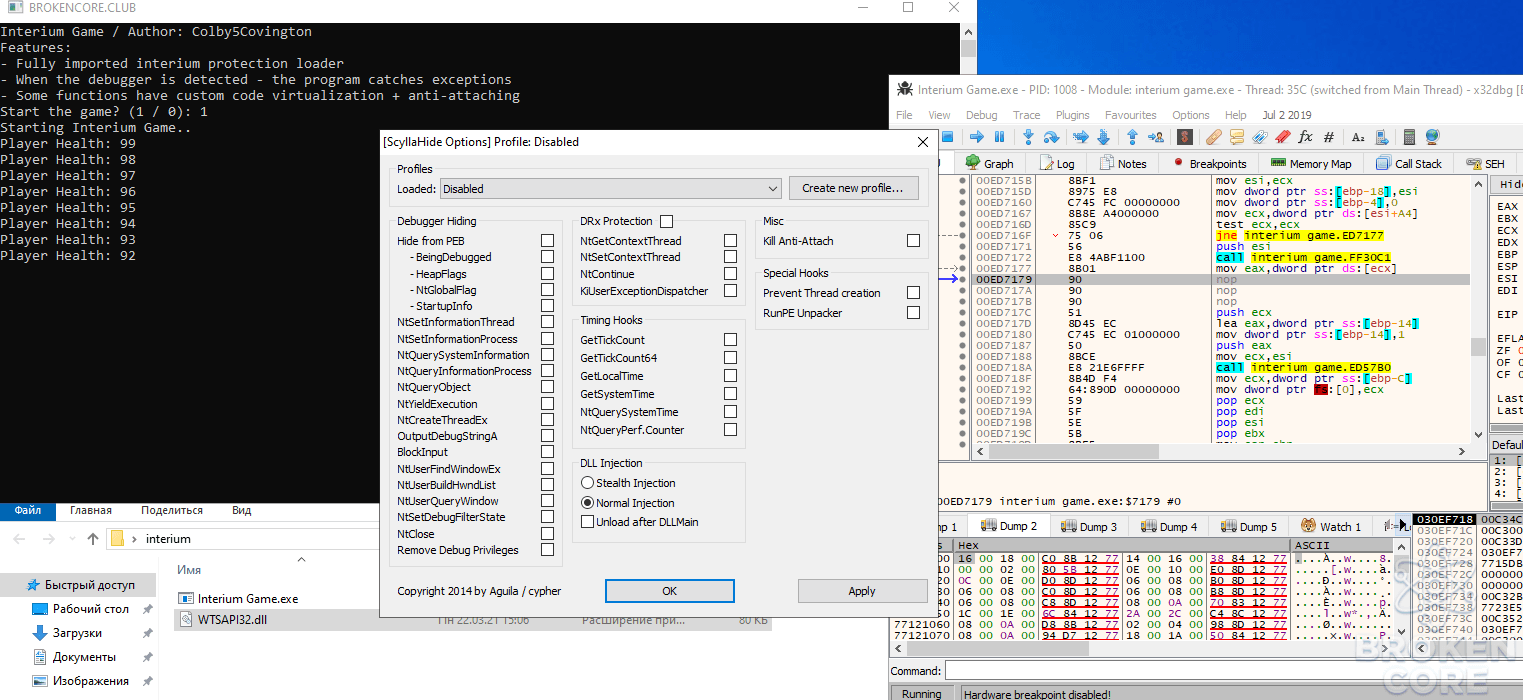
Task: Open the Bookmarks red icon
Action: coord(1282,137)
